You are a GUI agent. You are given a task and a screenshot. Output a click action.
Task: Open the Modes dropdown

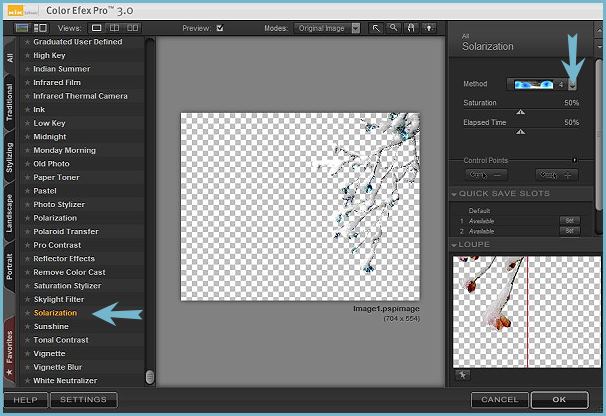click(331, 29)
